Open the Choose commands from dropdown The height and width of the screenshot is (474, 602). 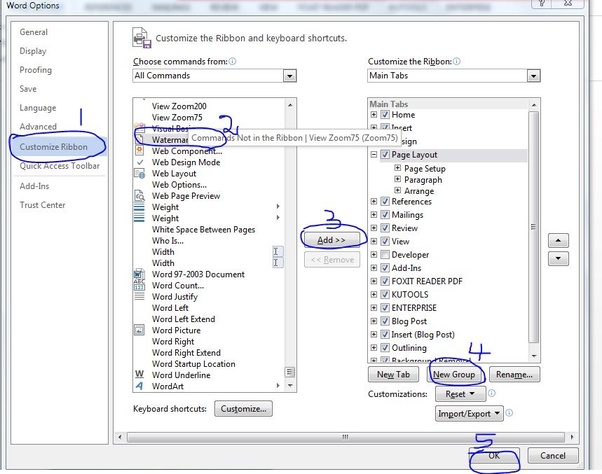[290, 76]
